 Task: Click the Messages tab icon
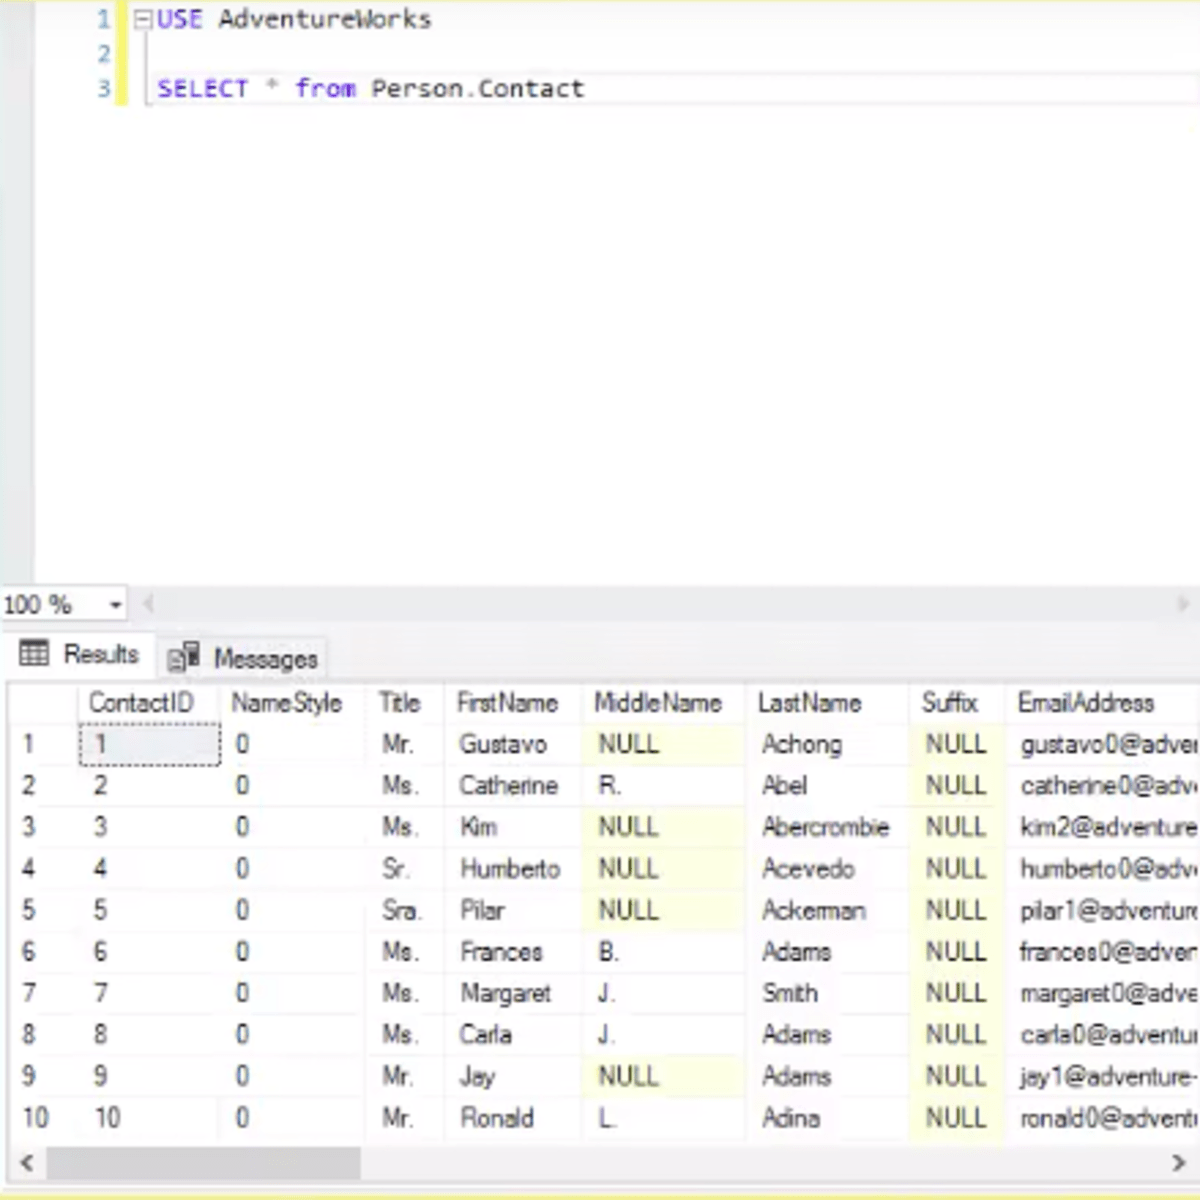pos(184,657)
